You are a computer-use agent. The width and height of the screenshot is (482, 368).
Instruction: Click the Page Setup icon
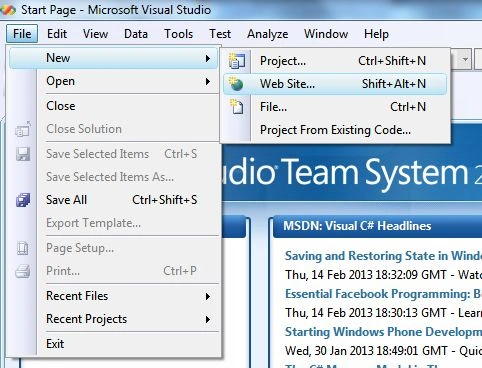click(x=23, y=248)
